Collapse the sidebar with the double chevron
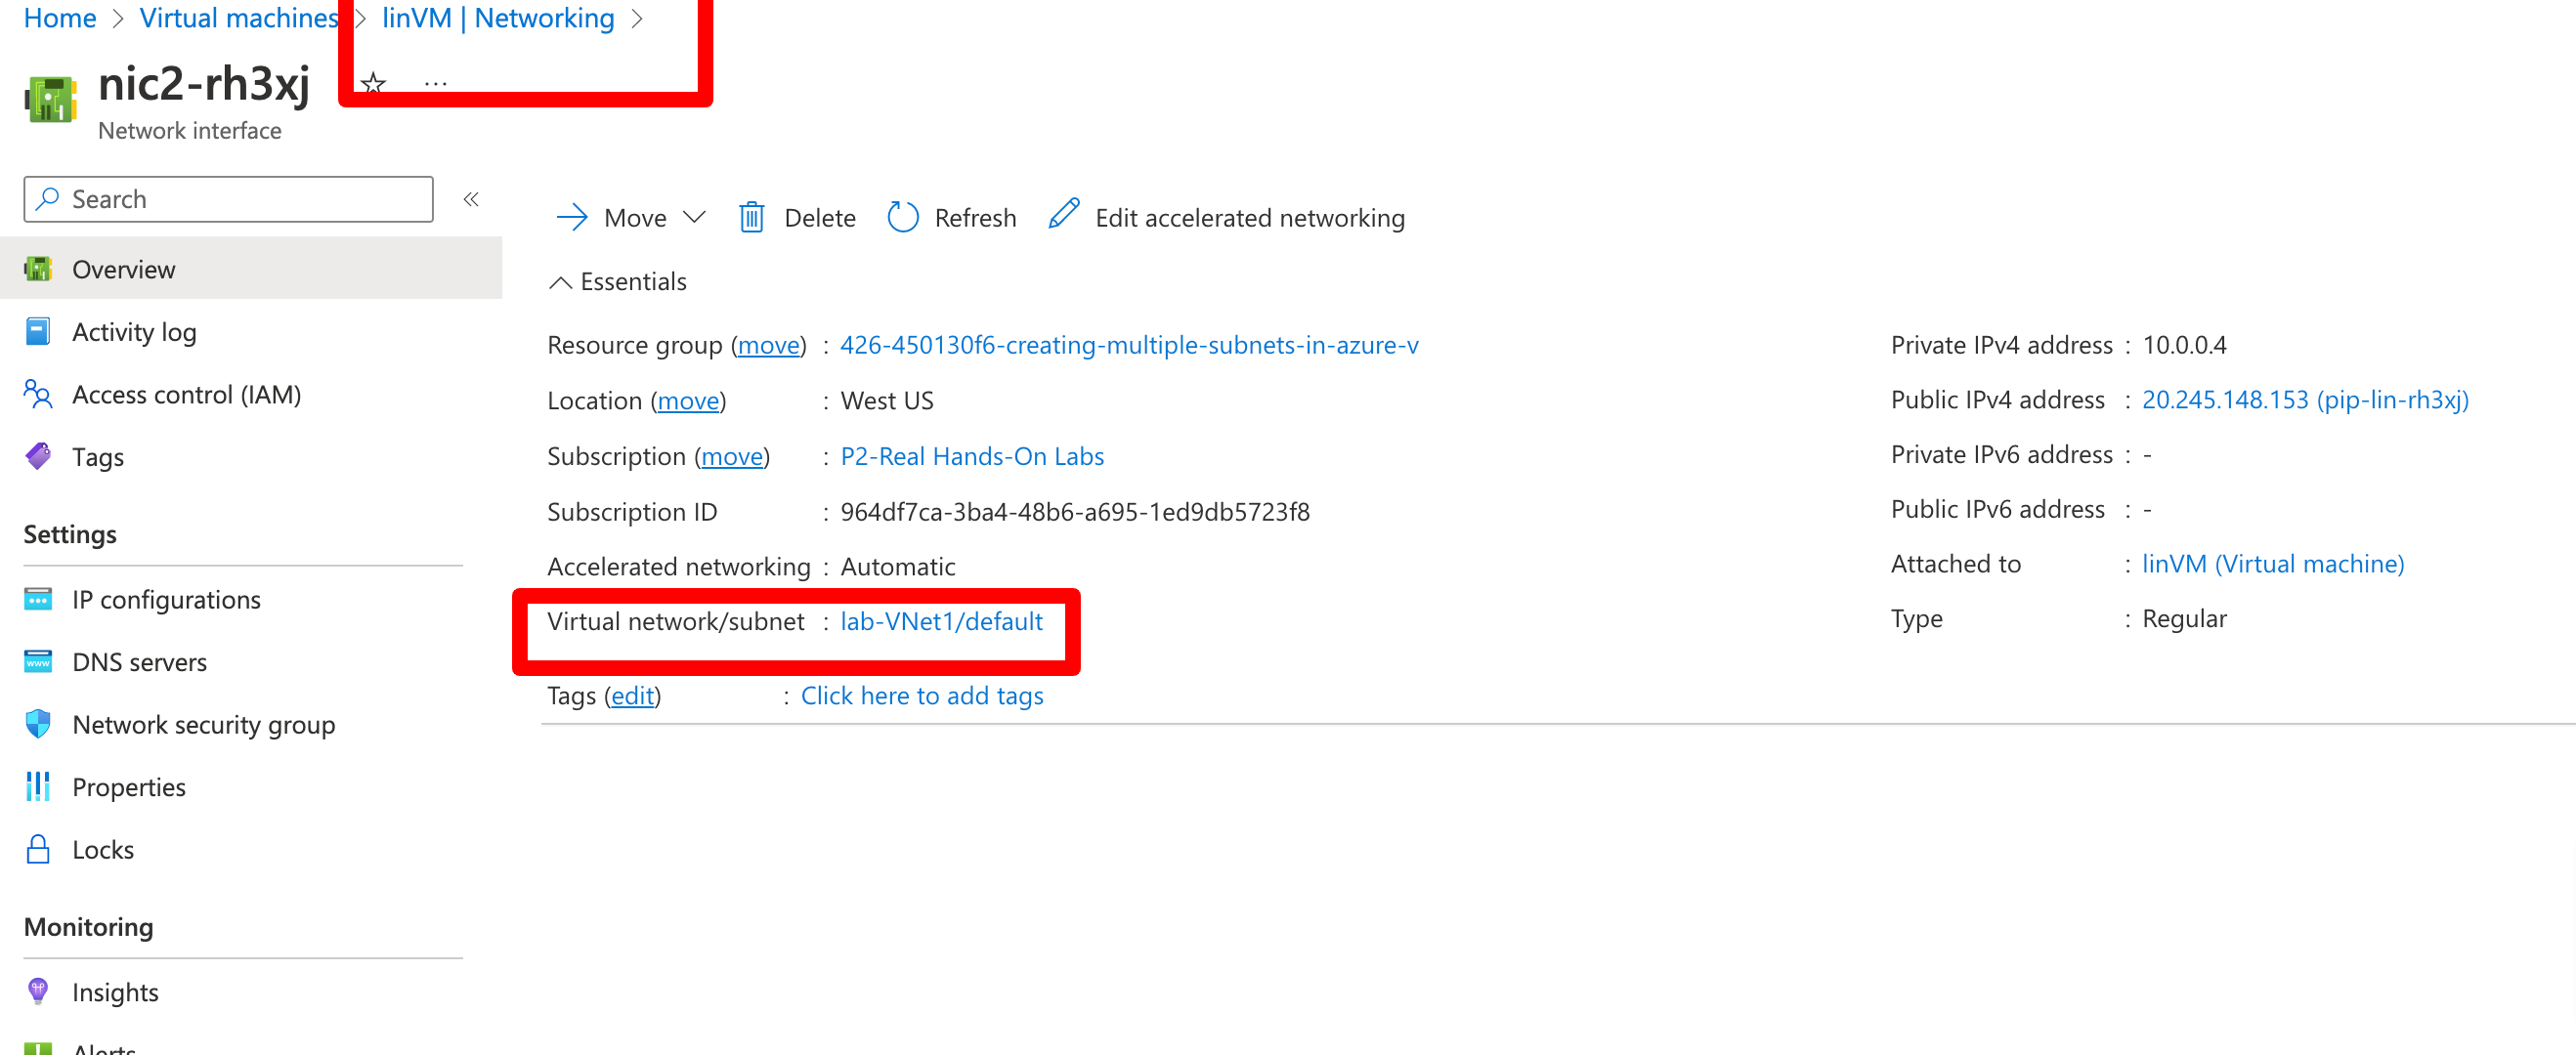Image resolution: width=2576 pixels, height=1055 pixels. [471, 199]
